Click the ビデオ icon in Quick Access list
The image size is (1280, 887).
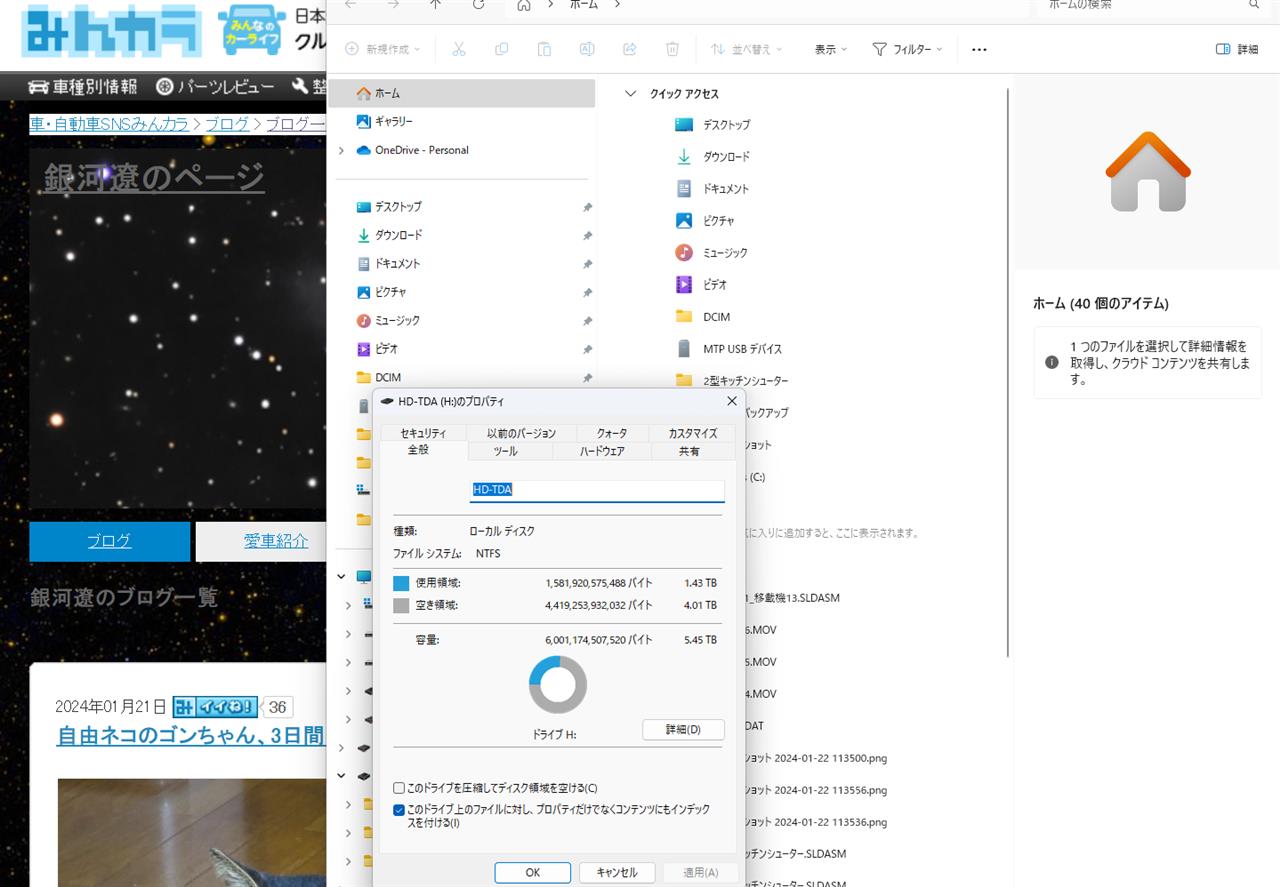point(684,285)
